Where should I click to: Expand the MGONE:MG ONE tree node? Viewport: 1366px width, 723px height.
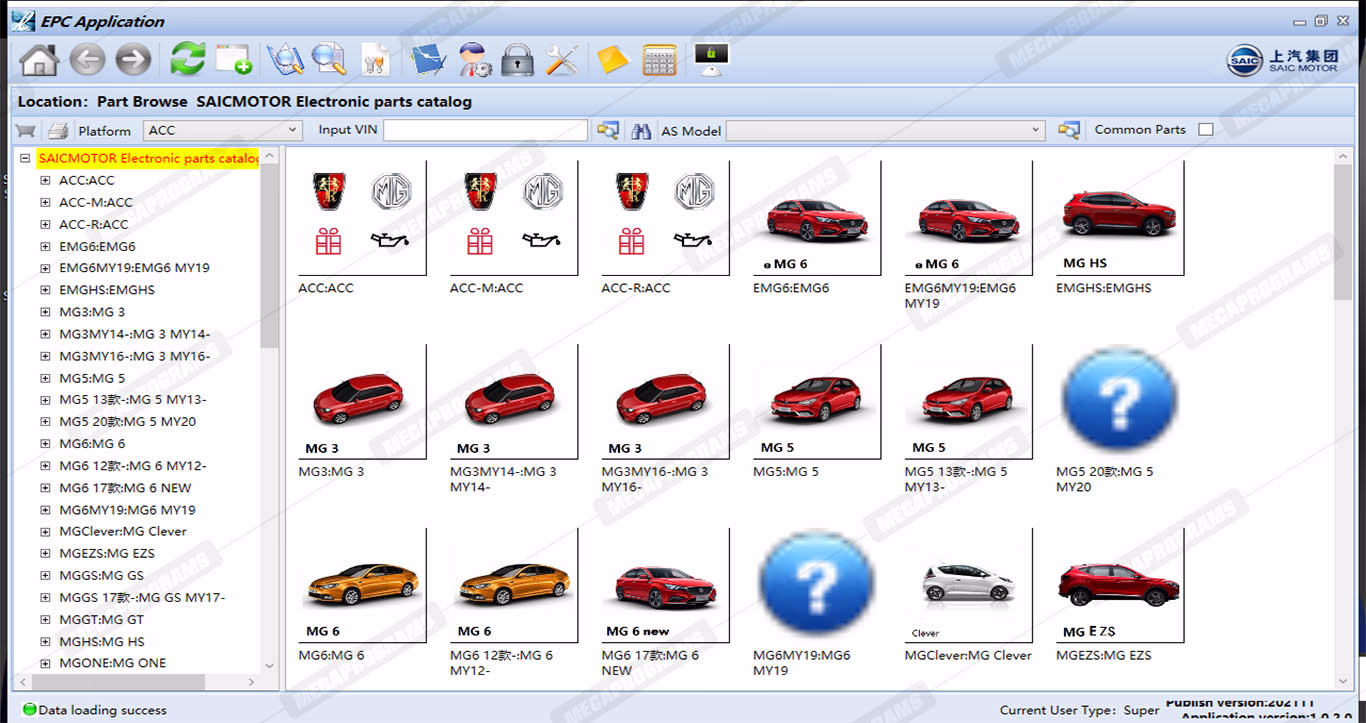(x=45, y=664)
